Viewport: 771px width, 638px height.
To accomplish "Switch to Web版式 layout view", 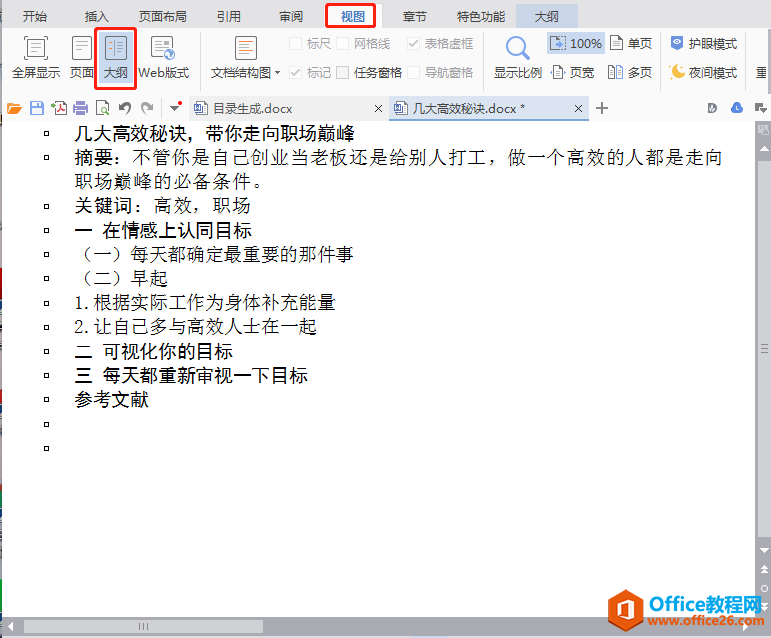I will point(163,58).
